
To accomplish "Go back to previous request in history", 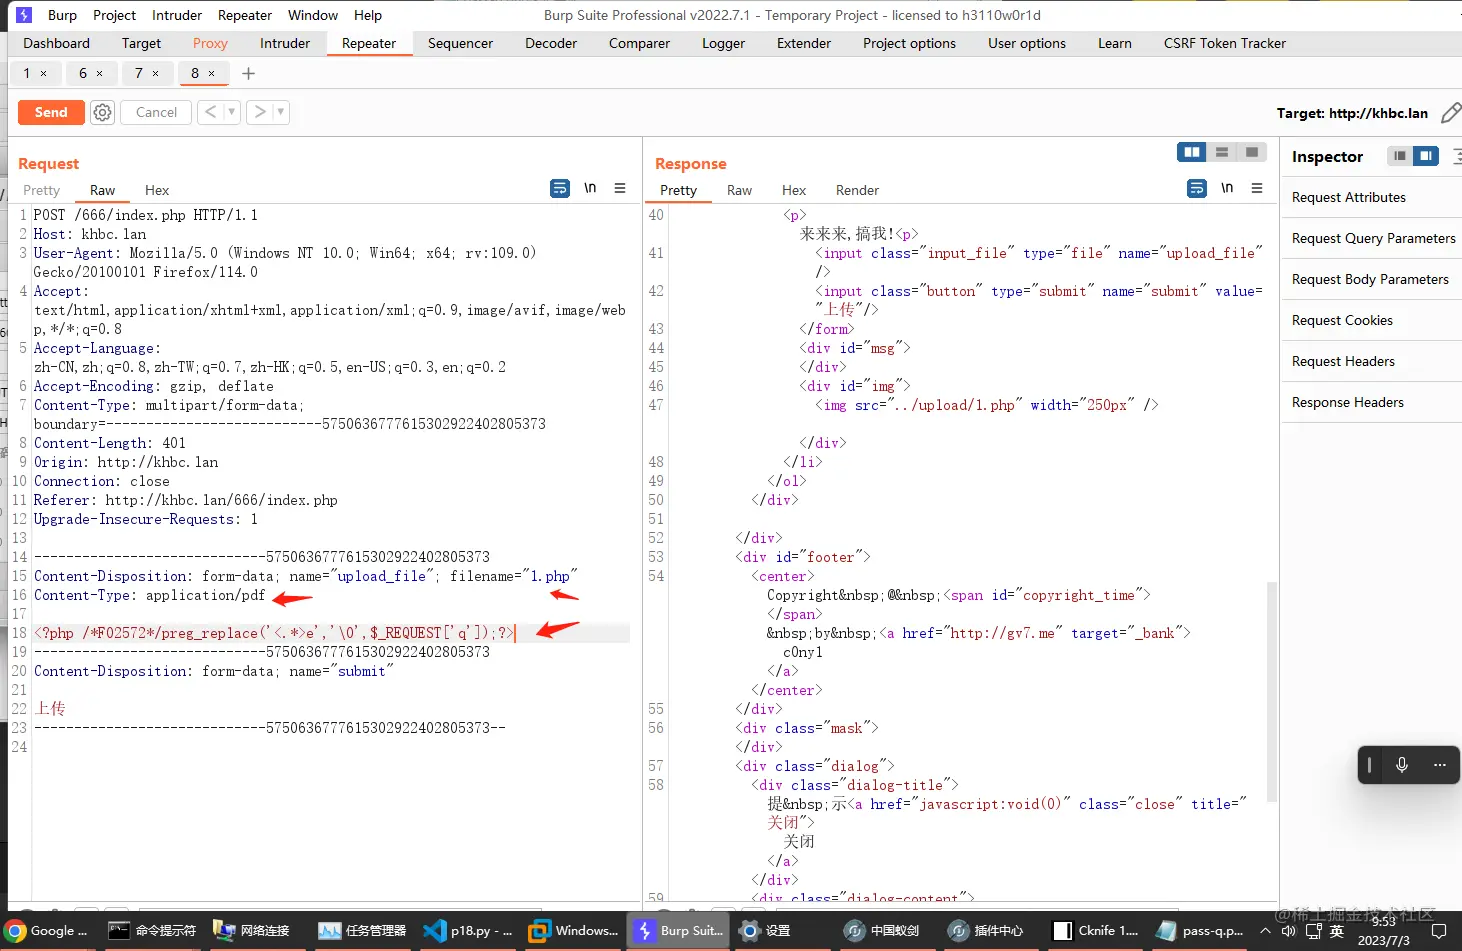I will pyautogui.click(x=210, y=112).
